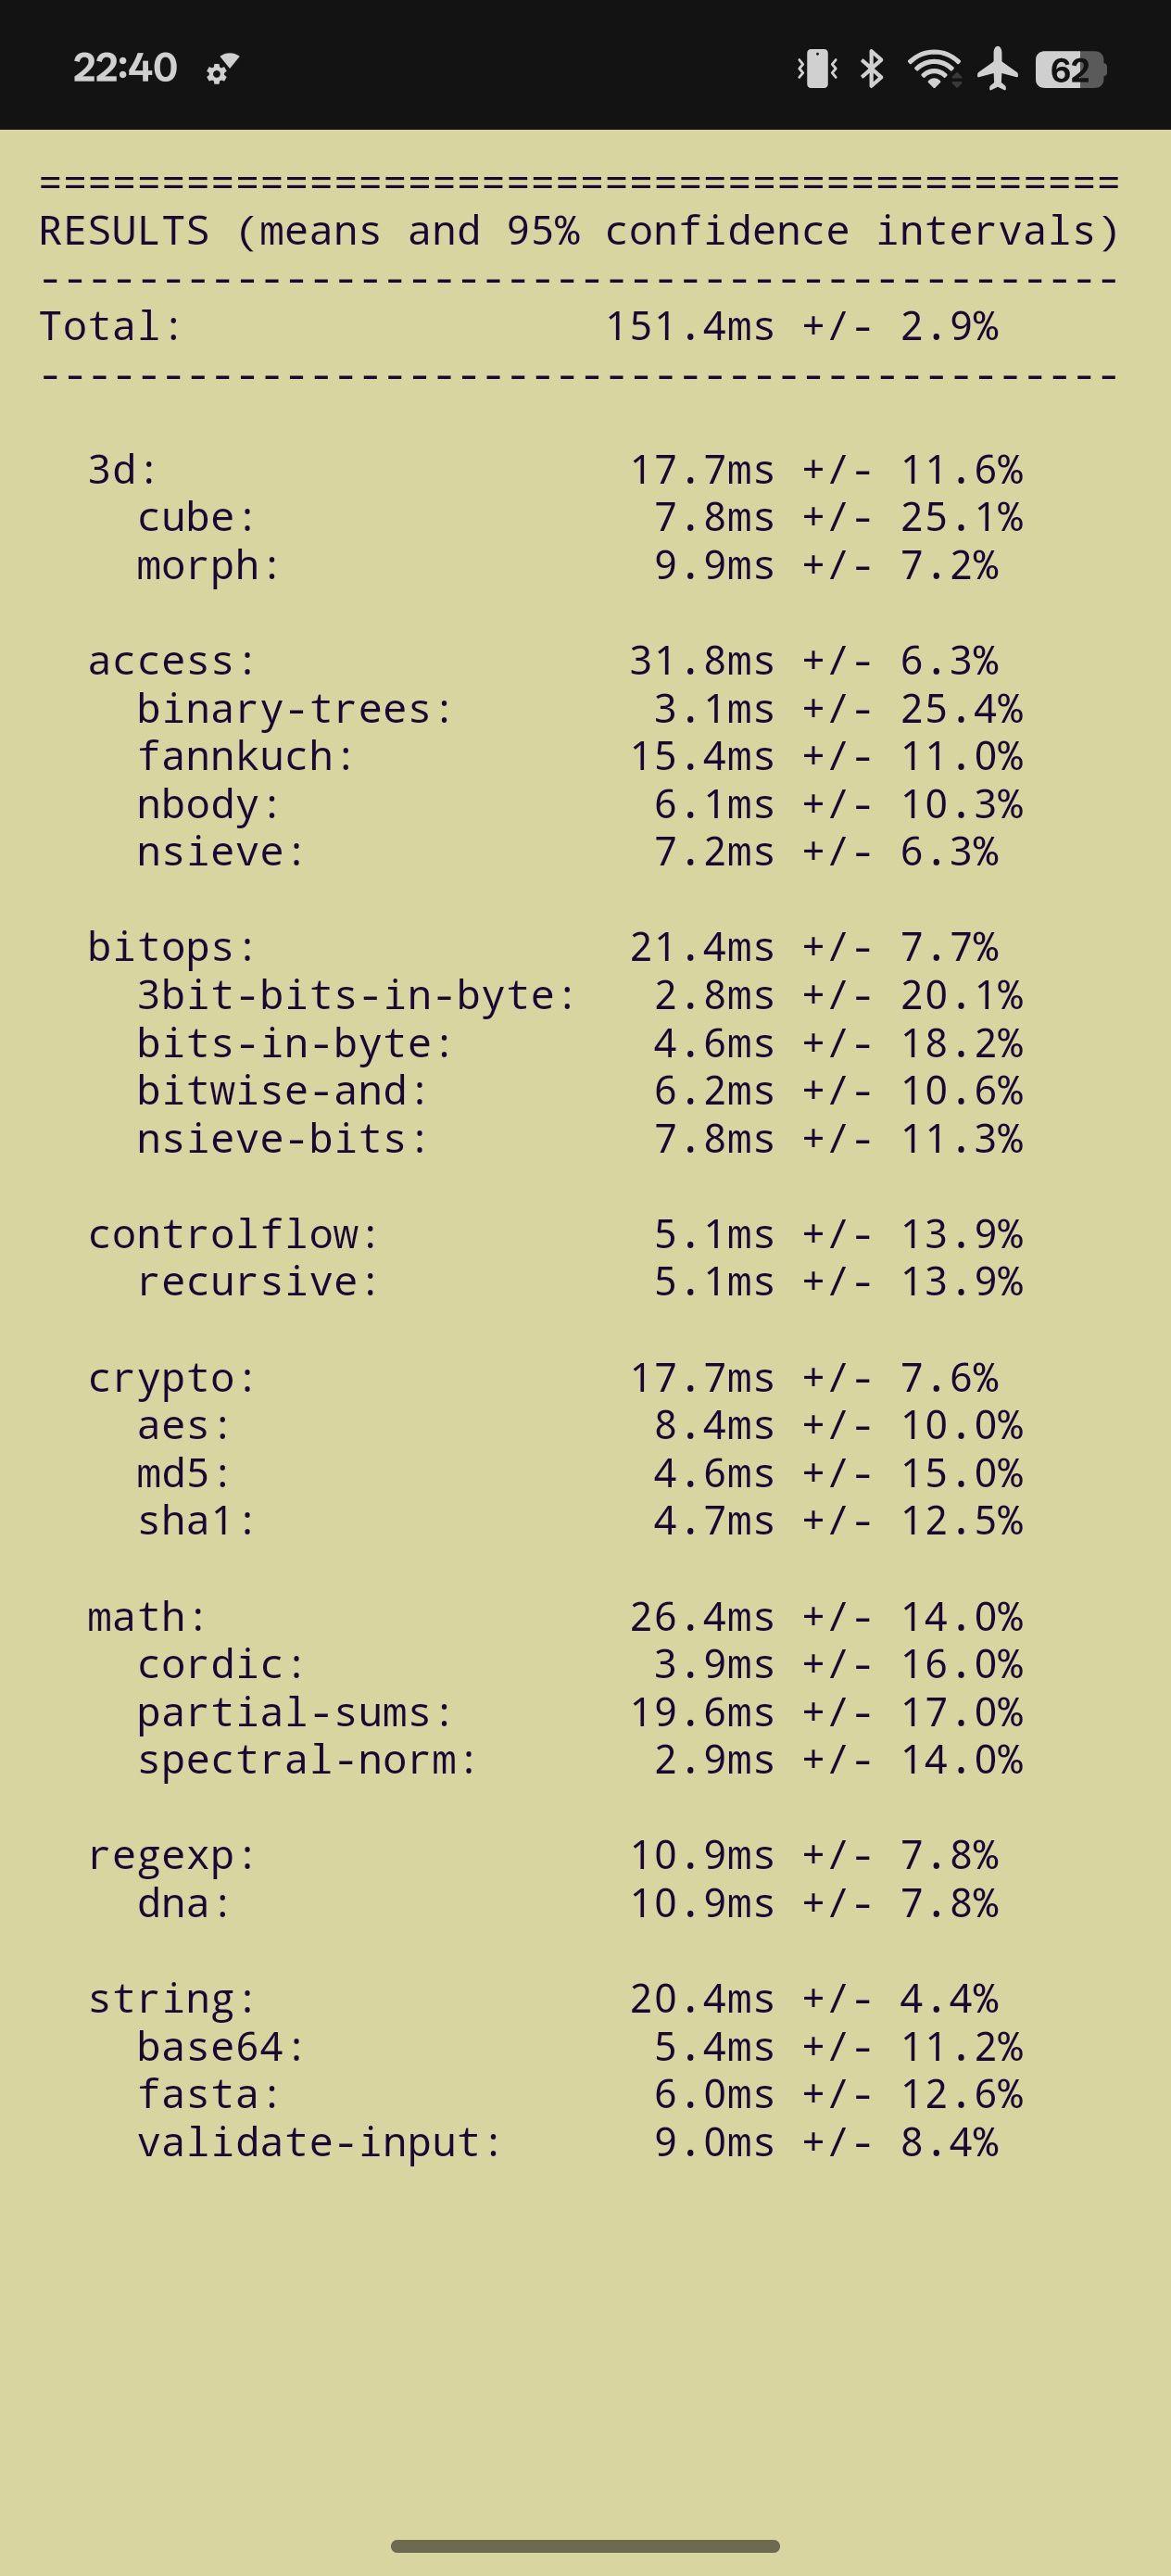Viewport: 1171px width, 2576px height.
Task: Select the 3d category result row
Action: pyautogui.click(x=555, y=470)
